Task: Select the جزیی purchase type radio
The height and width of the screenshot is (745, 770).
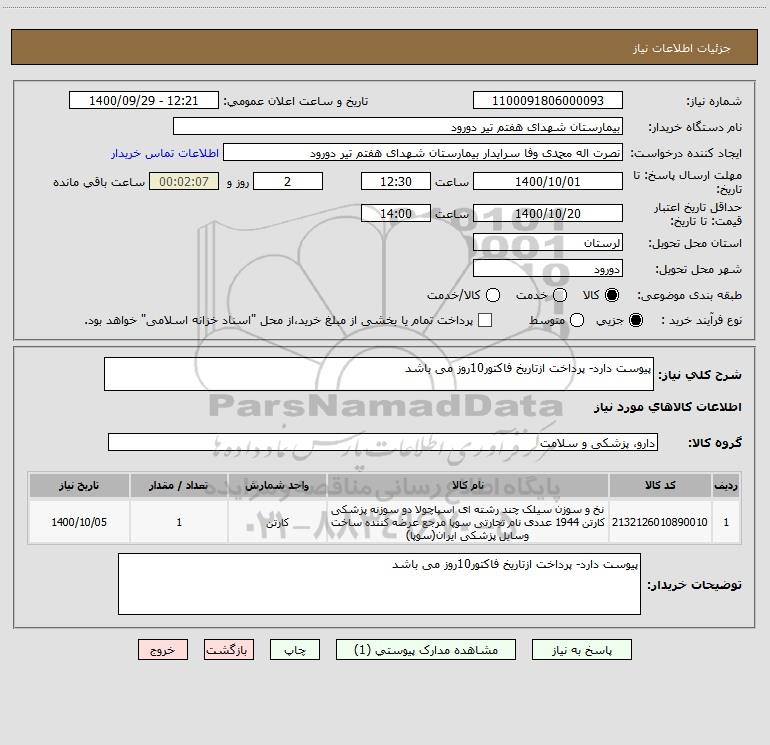Action: (x=636, y=321)
